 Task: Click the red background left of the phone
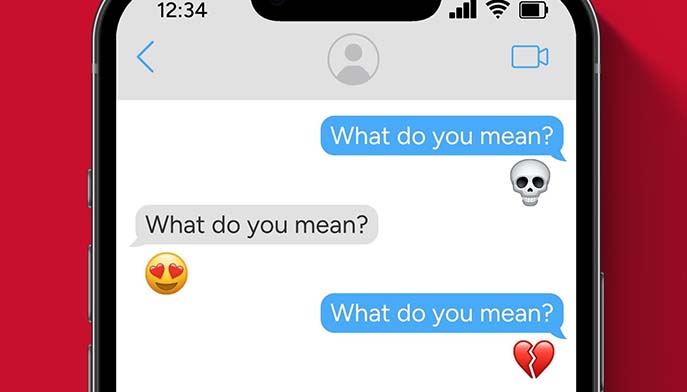[x=44, y=197]
